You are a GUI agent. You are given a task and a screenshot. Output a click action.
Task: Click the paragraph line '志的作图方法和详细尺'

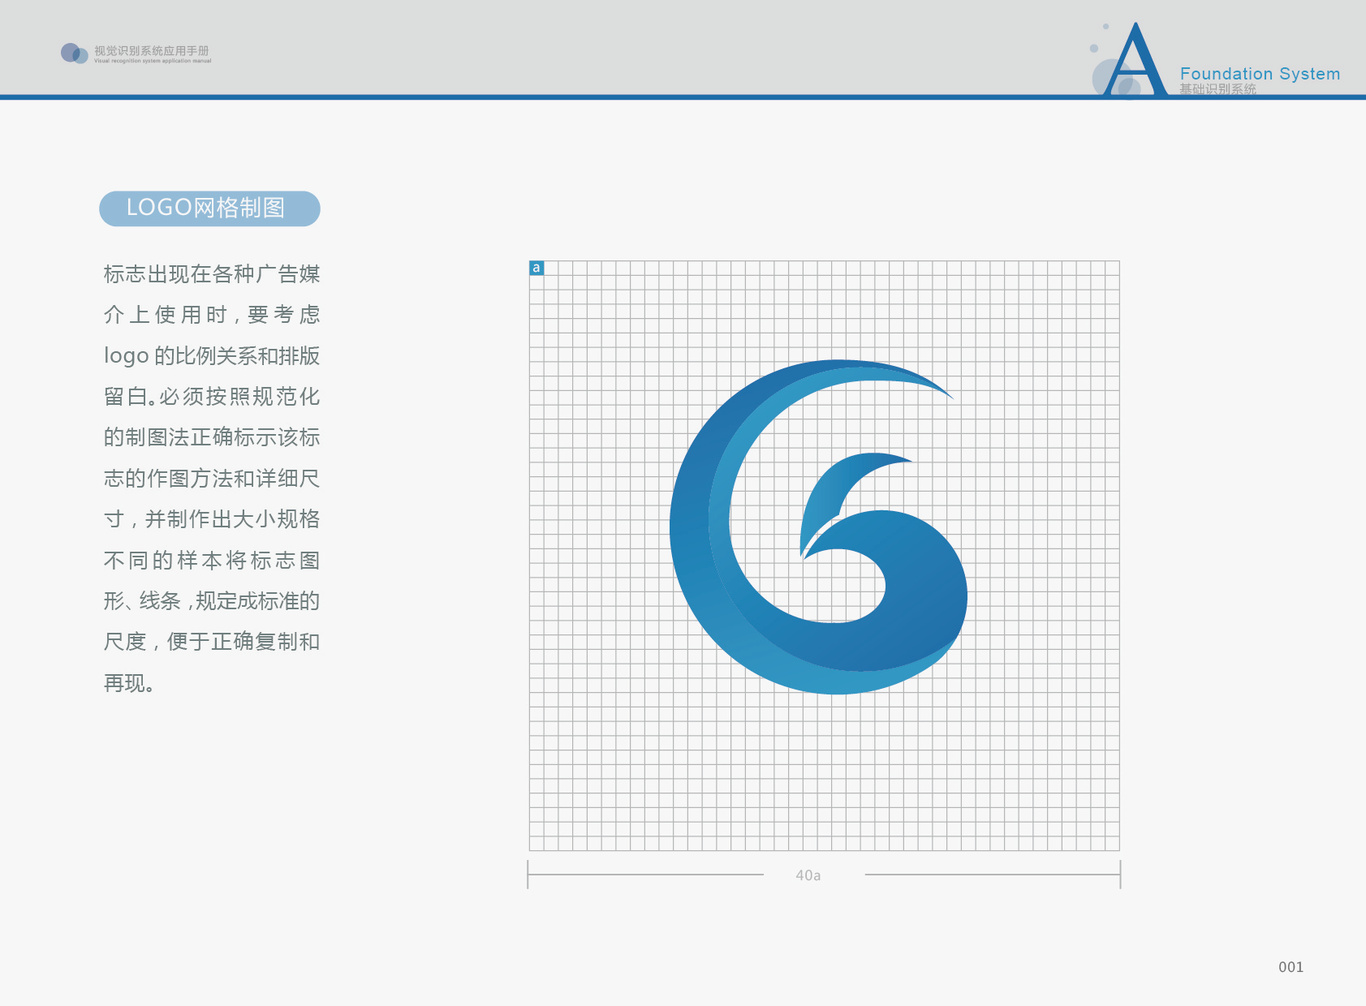point(212,478)
